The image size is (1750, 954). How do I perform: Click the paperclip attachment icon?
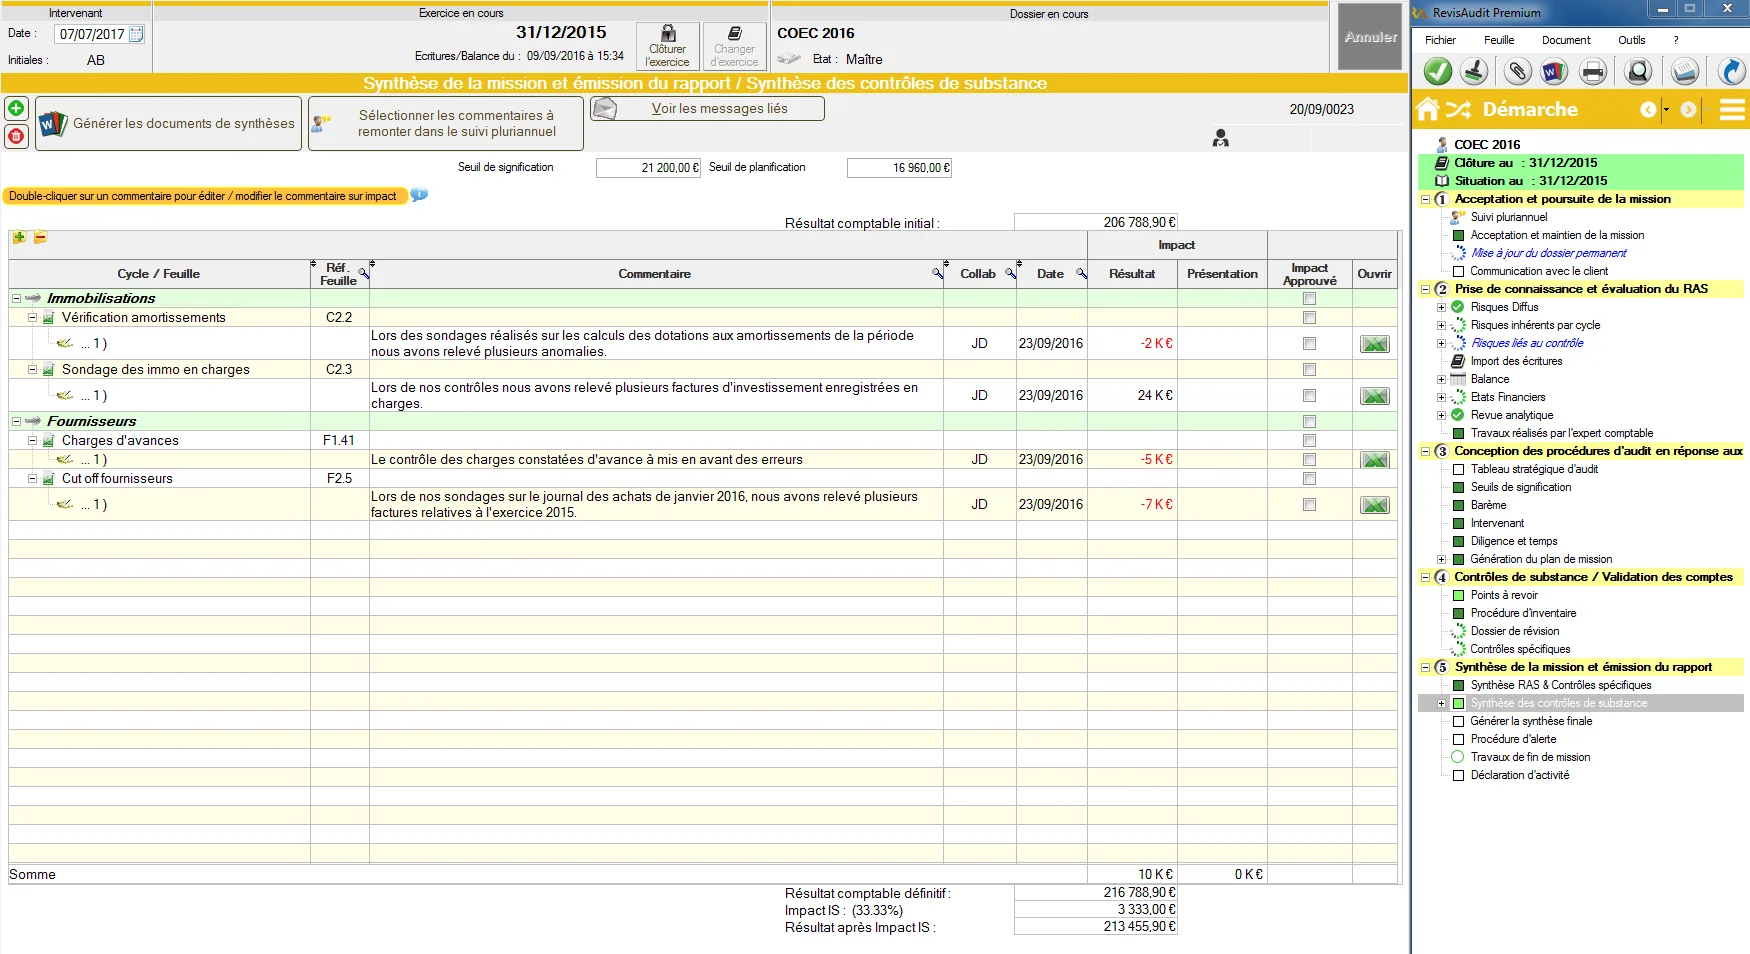point(1518,71)
